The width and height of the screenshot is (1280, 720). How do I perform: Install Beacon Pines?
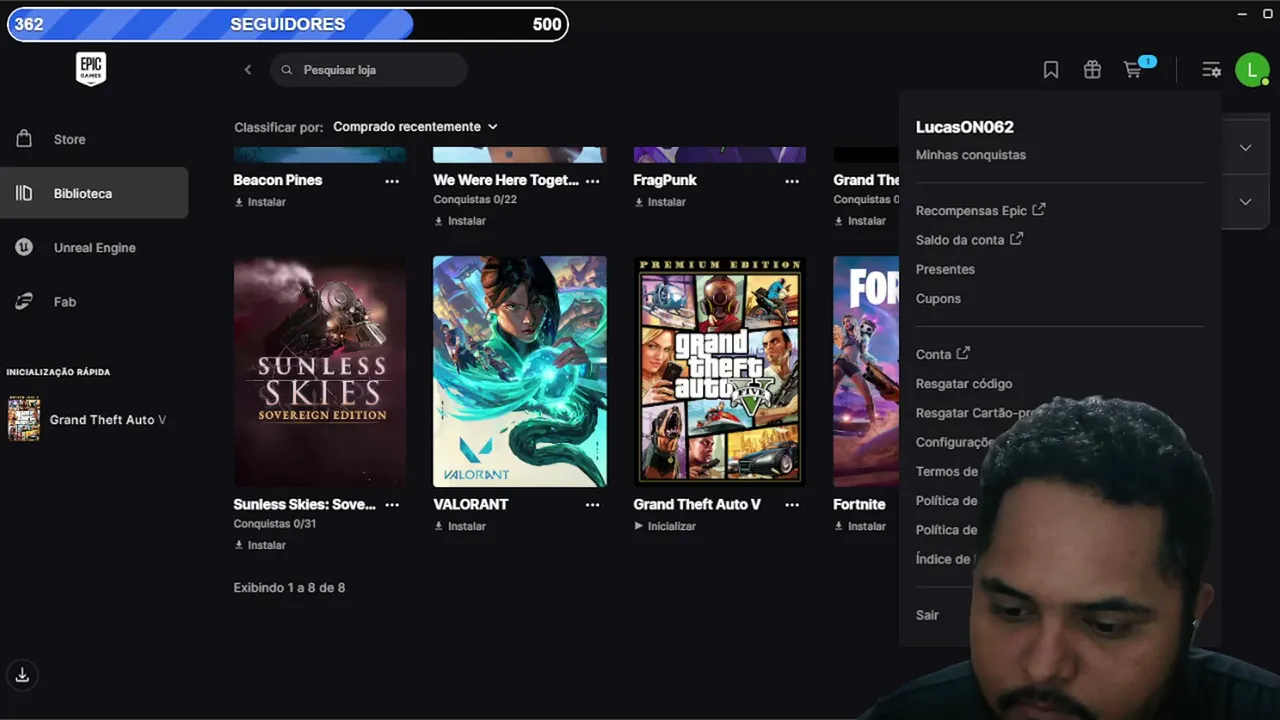[x=260, y=202]
